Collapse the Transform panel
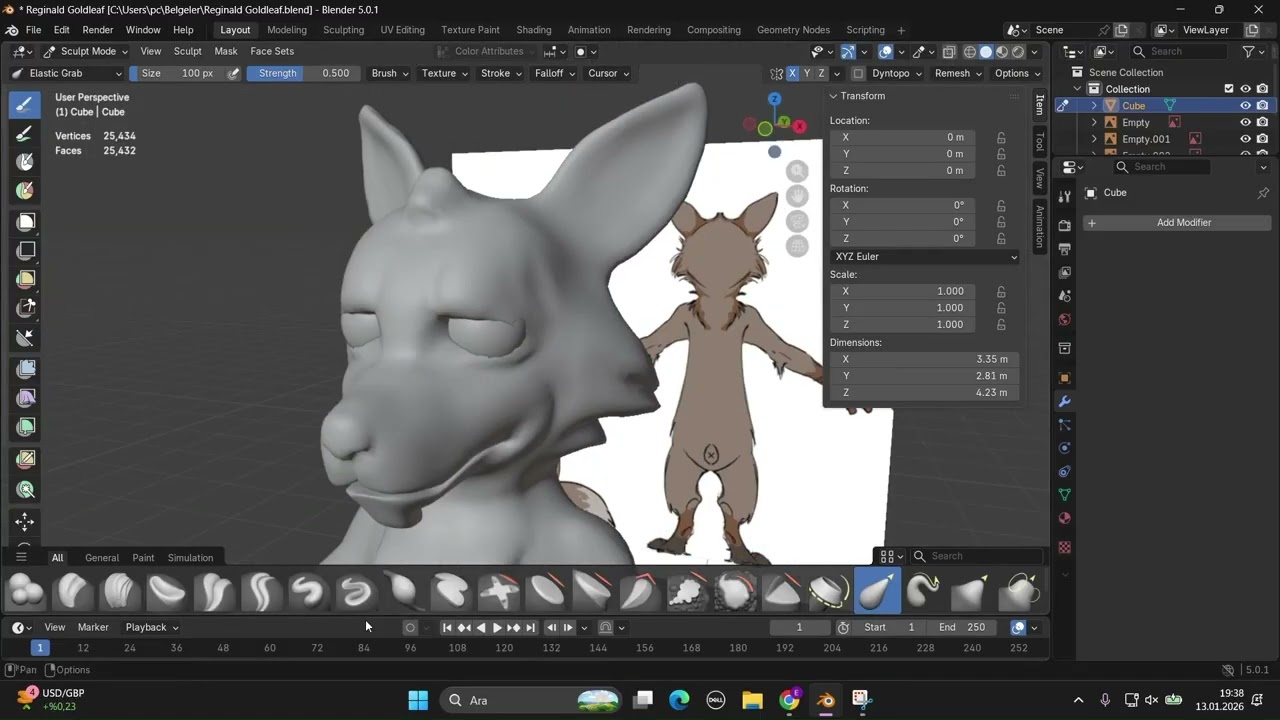This screenshot has width=1280, height=720. (833, 96)
